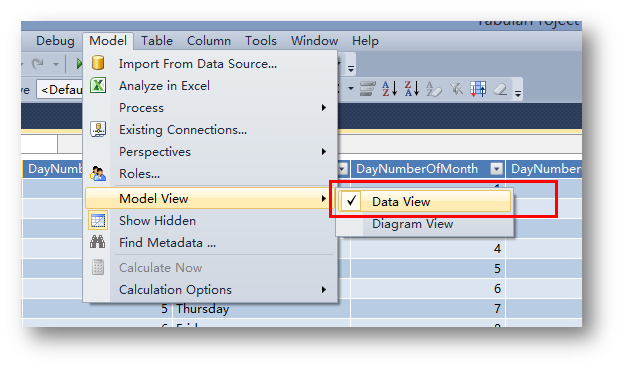Click the Existing Connections icon
The height and width of the screenshot is (369, 624).
pyautogui.click(x=98, y=129)
